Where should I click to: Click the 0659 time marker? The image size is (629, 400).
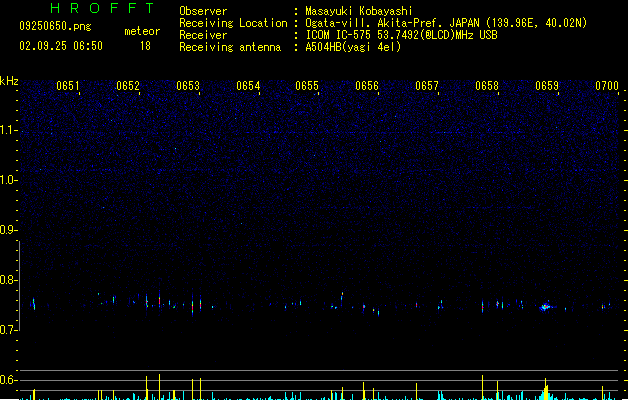point(547,86)
